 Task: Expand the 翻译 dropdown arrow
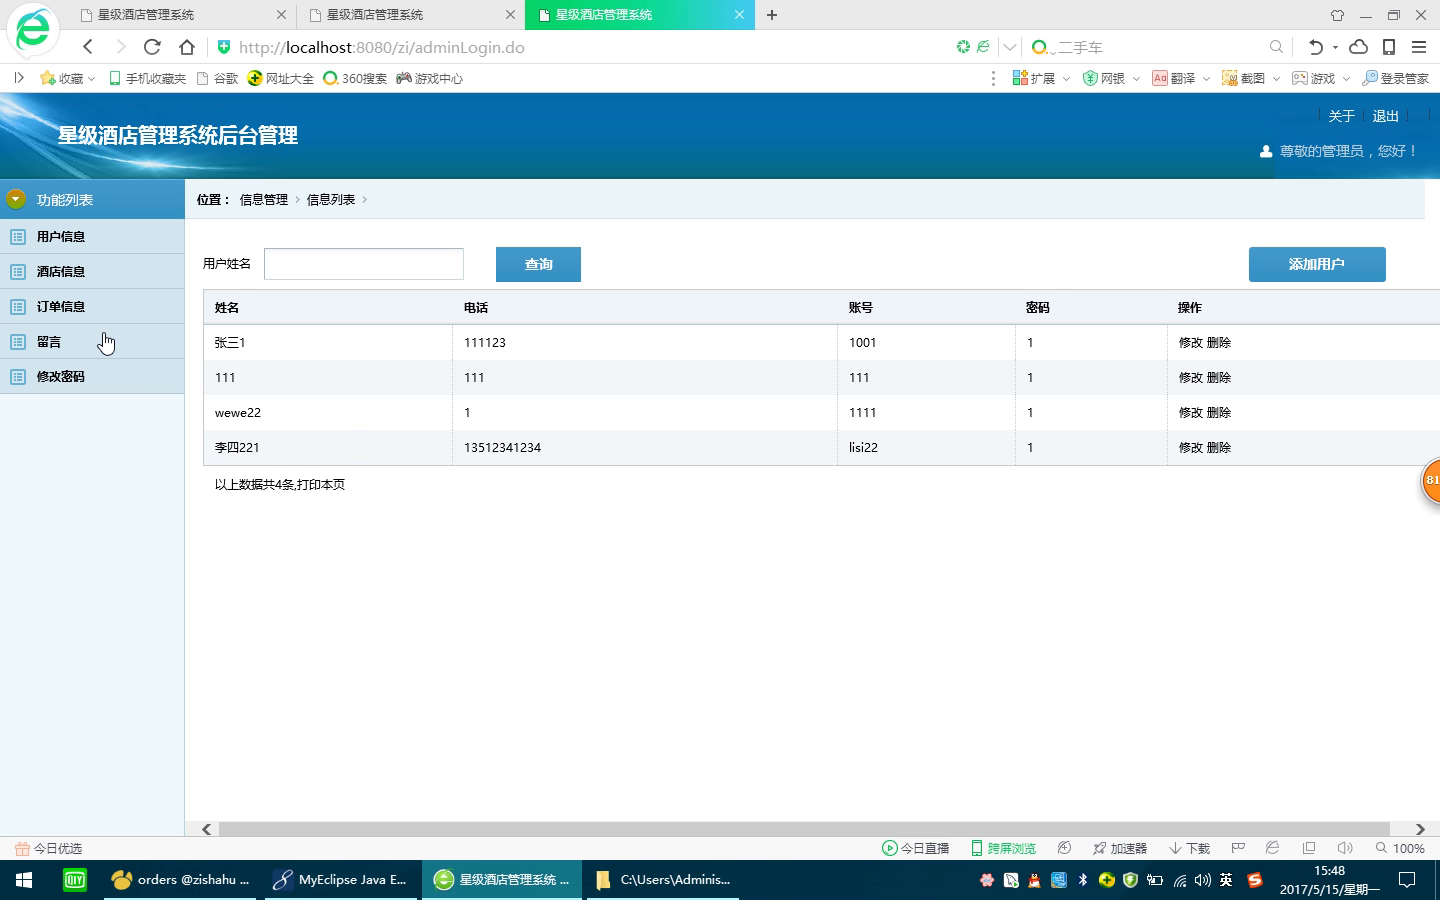[x=1206, y=78]
